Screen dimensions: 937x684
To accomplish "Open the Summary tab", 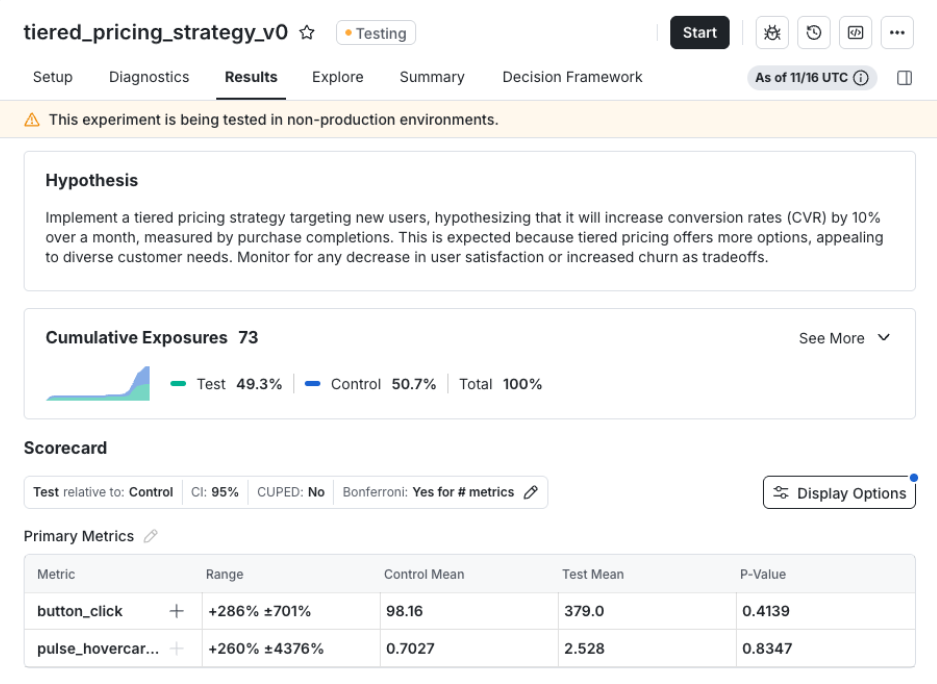I will (x=431, y=77).
